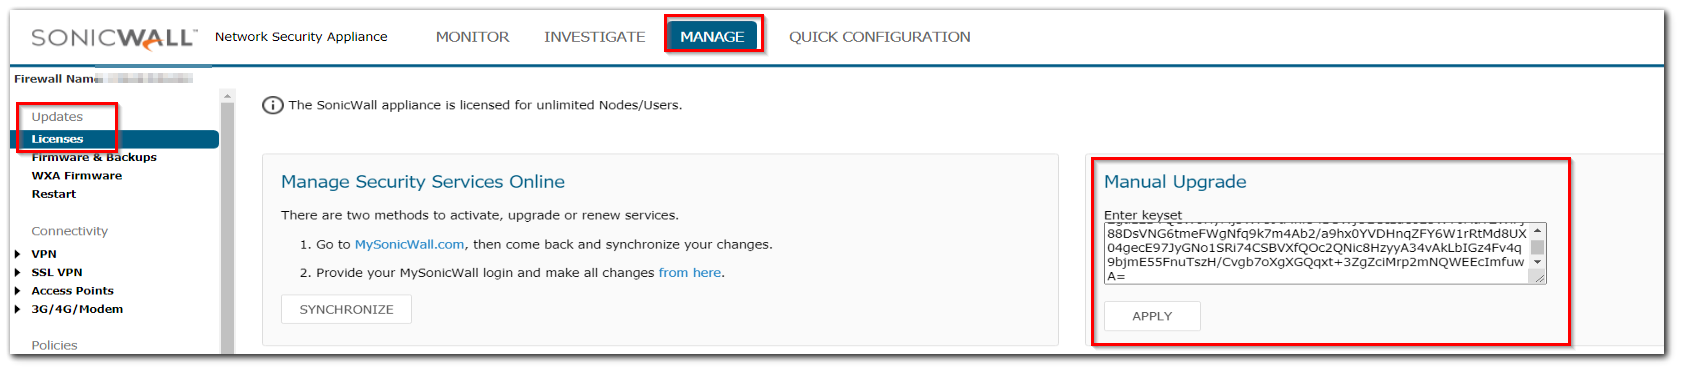Expand the Access Points arrow
Viewport: 1682px width, 372px height.
coord(18,291)
